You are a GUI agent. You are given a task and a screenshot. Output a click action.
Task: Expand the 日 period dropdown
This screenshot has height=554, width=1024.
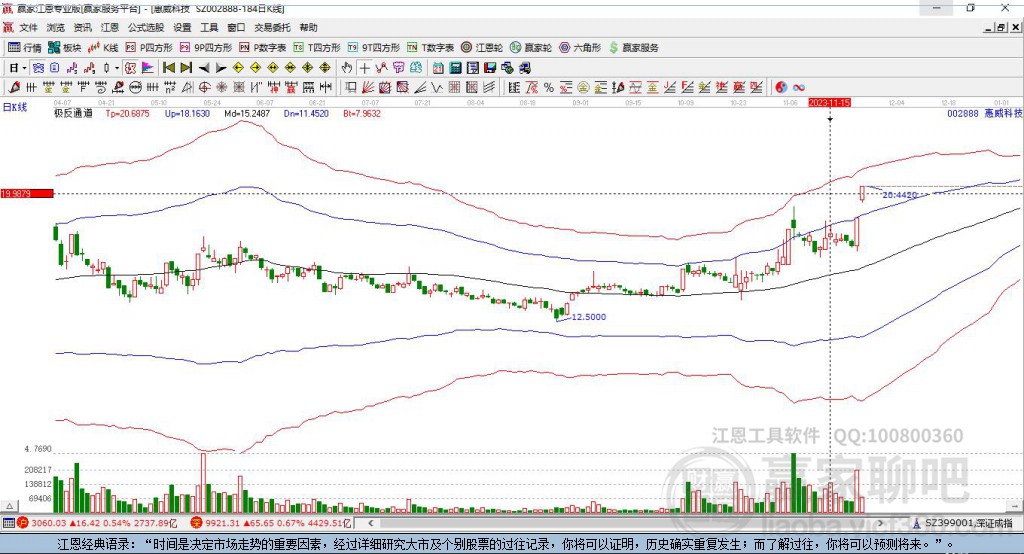coord(24,68)
